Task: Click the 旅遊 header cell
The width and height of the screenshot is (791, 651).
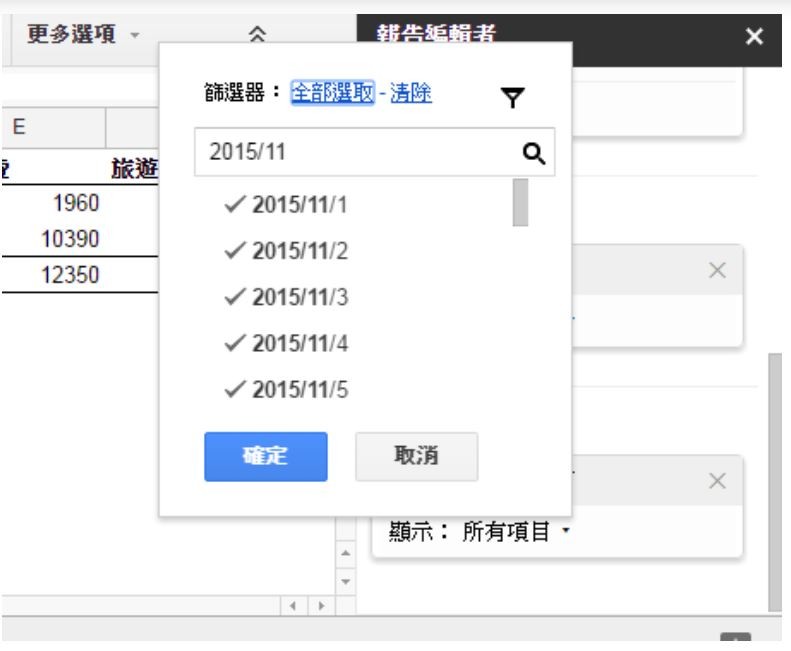Action: (133, 168)
